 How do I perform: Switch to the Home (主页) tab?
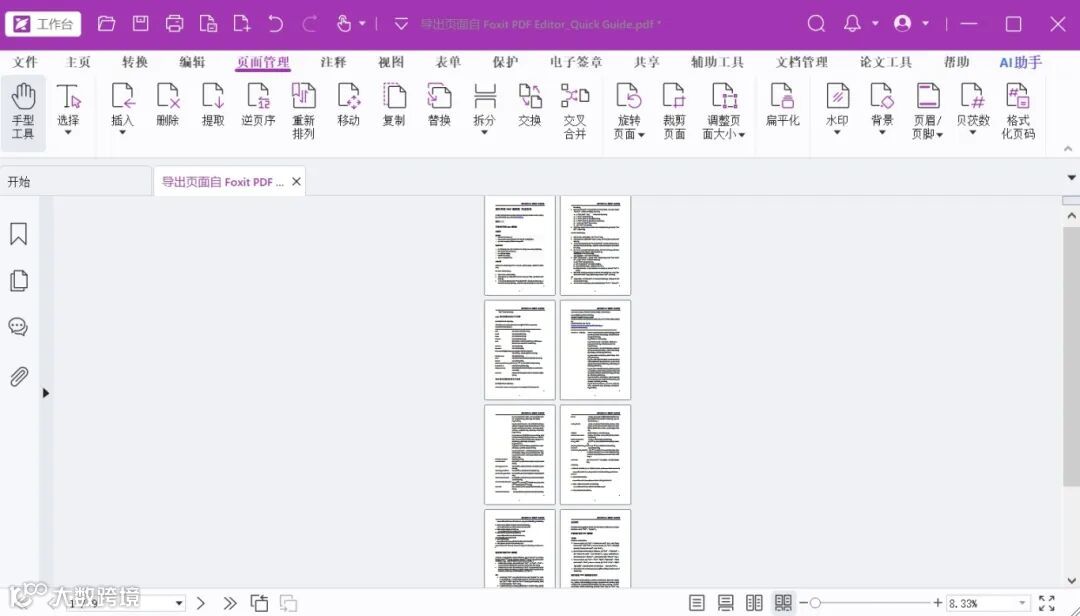point(78,62)
